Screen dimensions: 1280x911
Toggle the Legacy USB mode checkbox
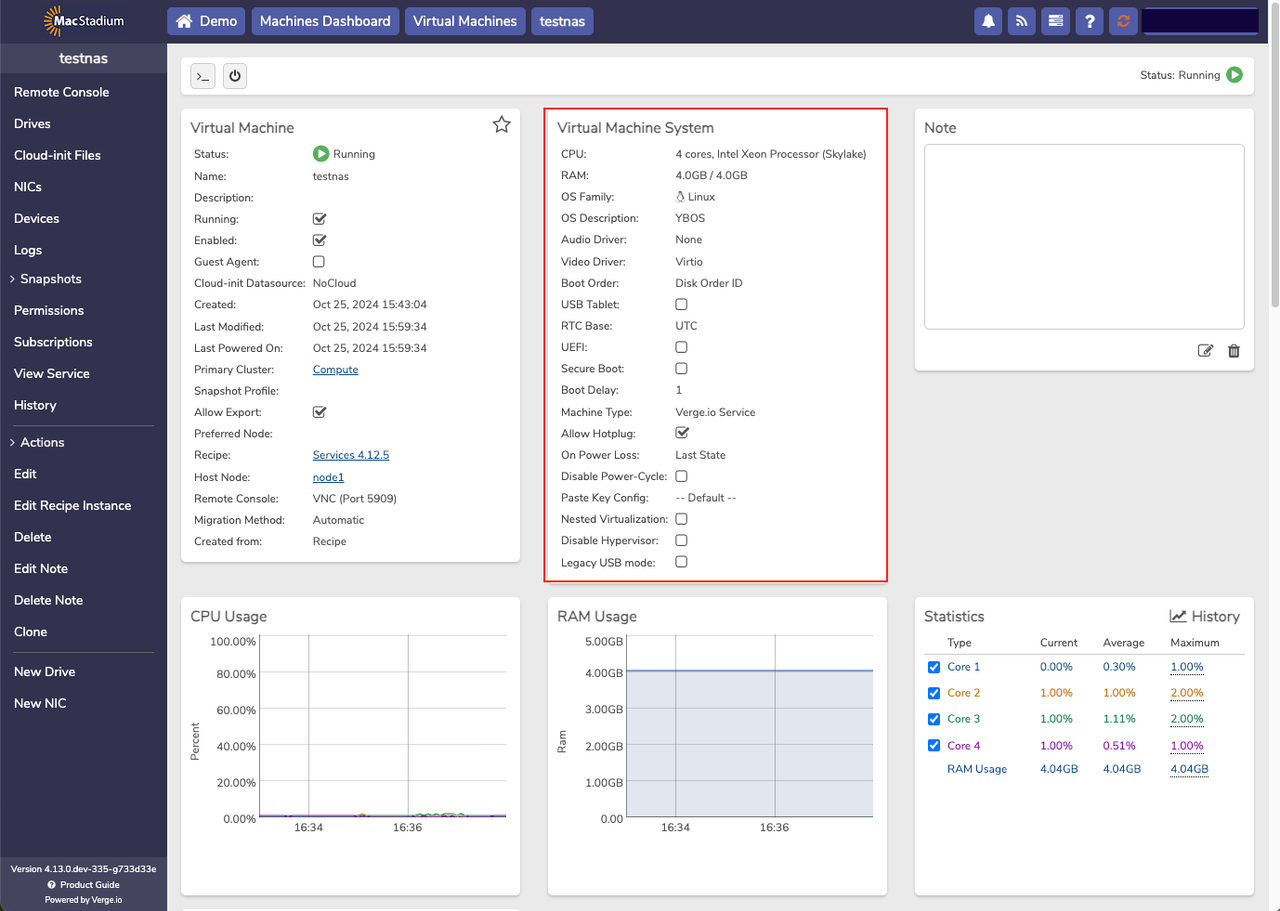(681, 562)
